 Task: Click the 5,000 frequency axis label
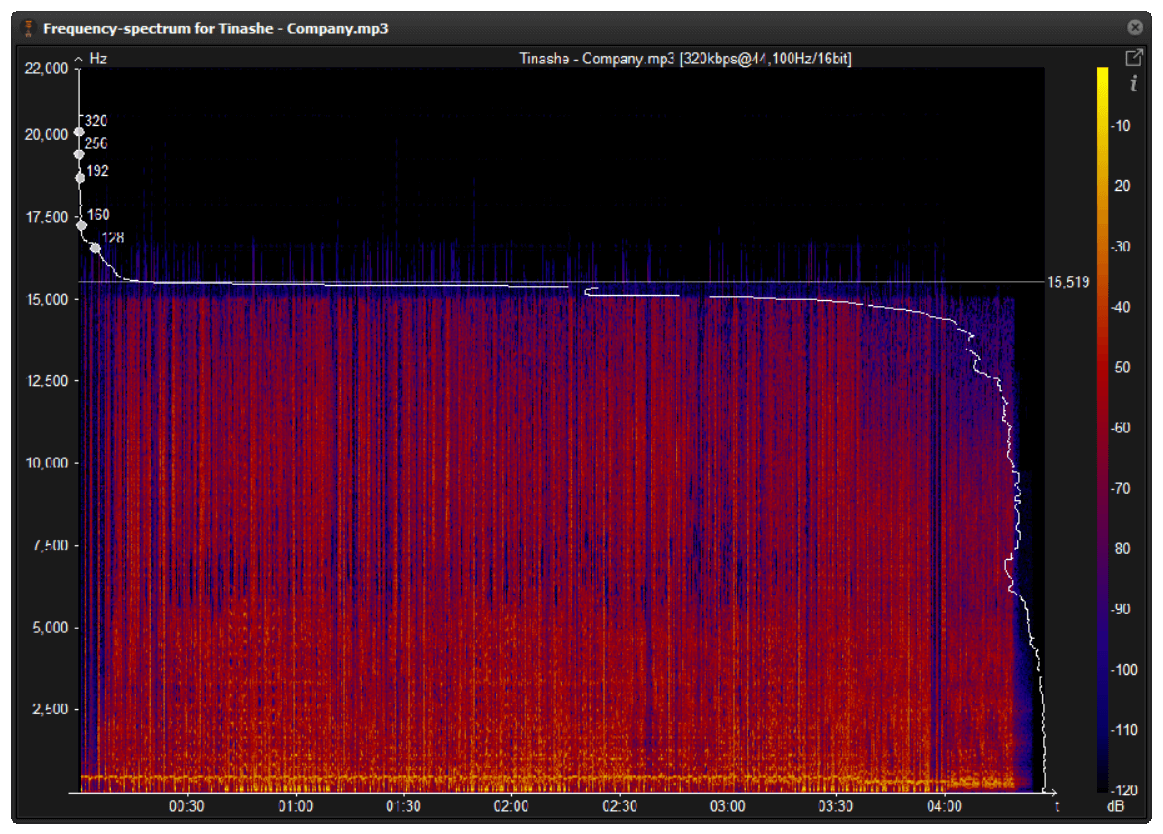pyautogui.click(x=50, y=628)
